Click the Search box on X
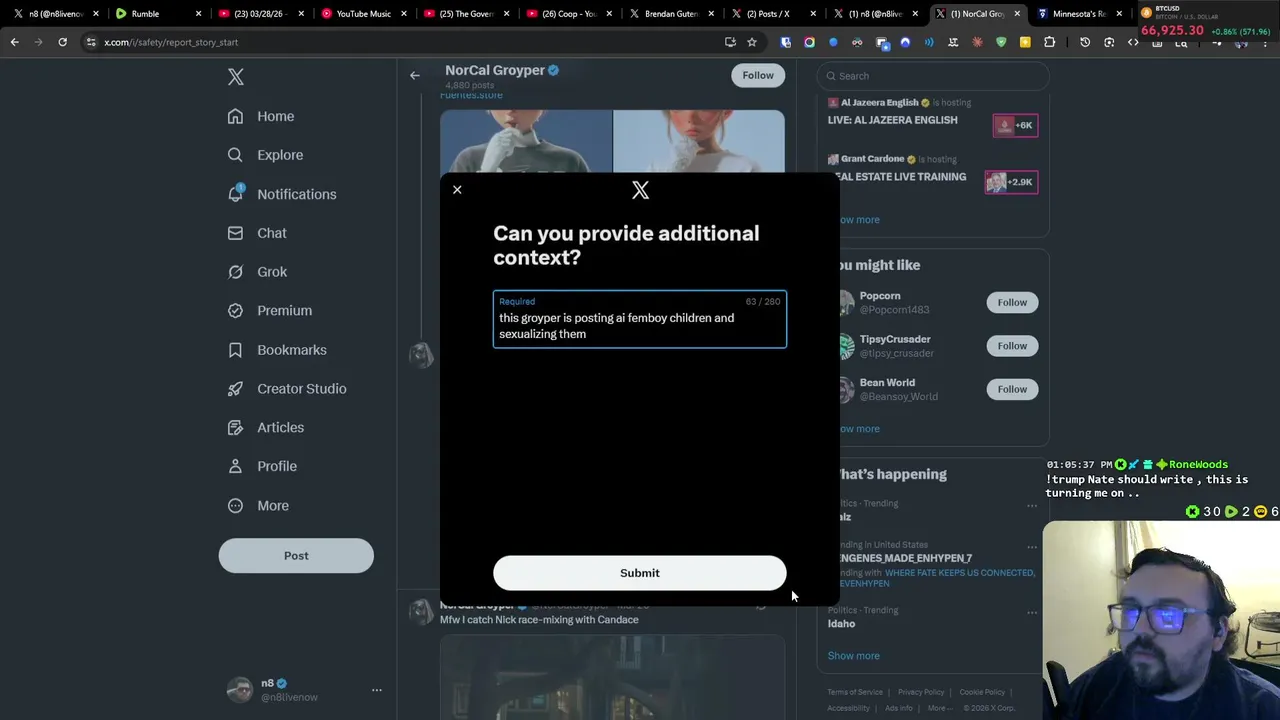 [933, 76]
